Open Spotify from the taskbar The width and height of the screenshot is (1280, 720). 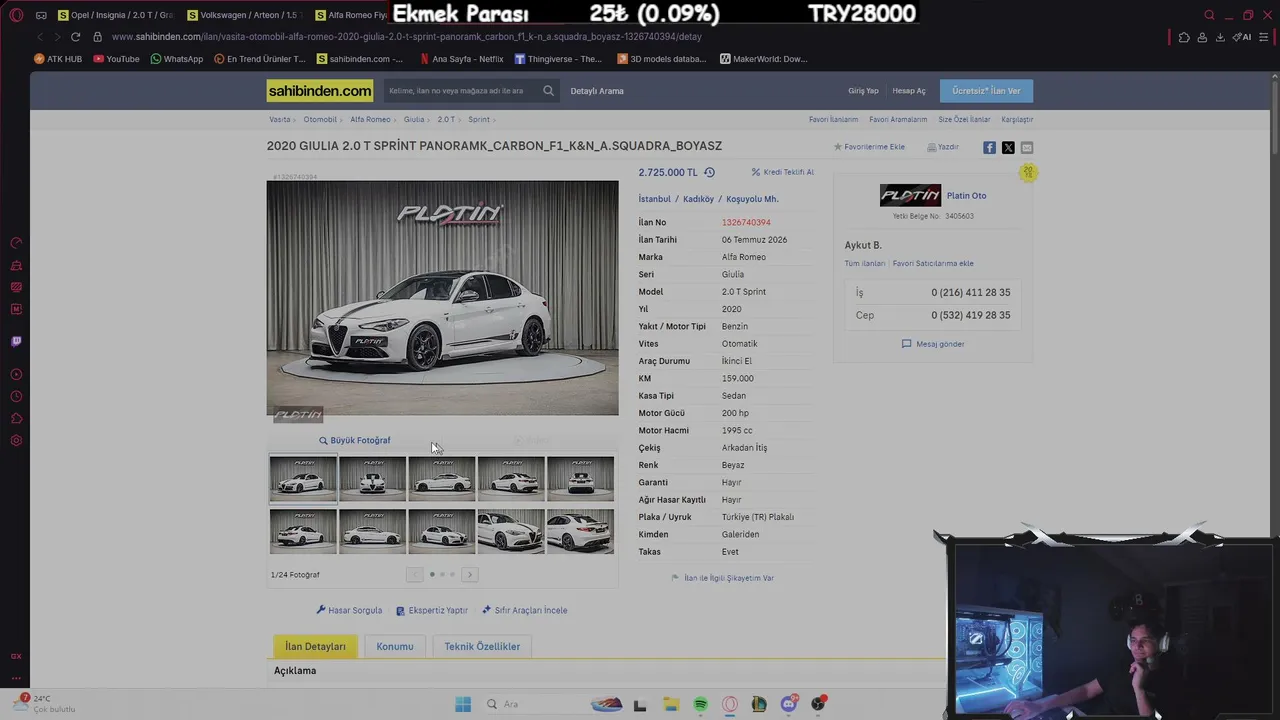(700, 704)
